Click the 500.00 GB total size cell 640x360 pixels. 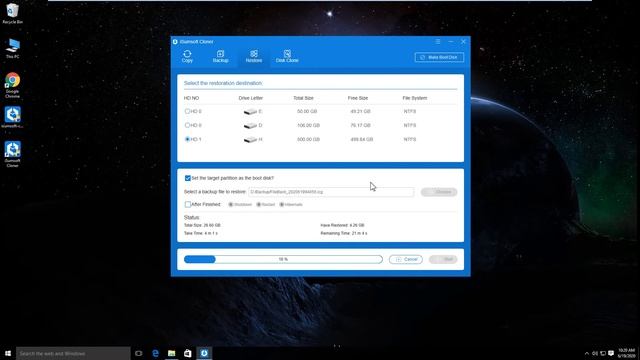tap(309, 140)
